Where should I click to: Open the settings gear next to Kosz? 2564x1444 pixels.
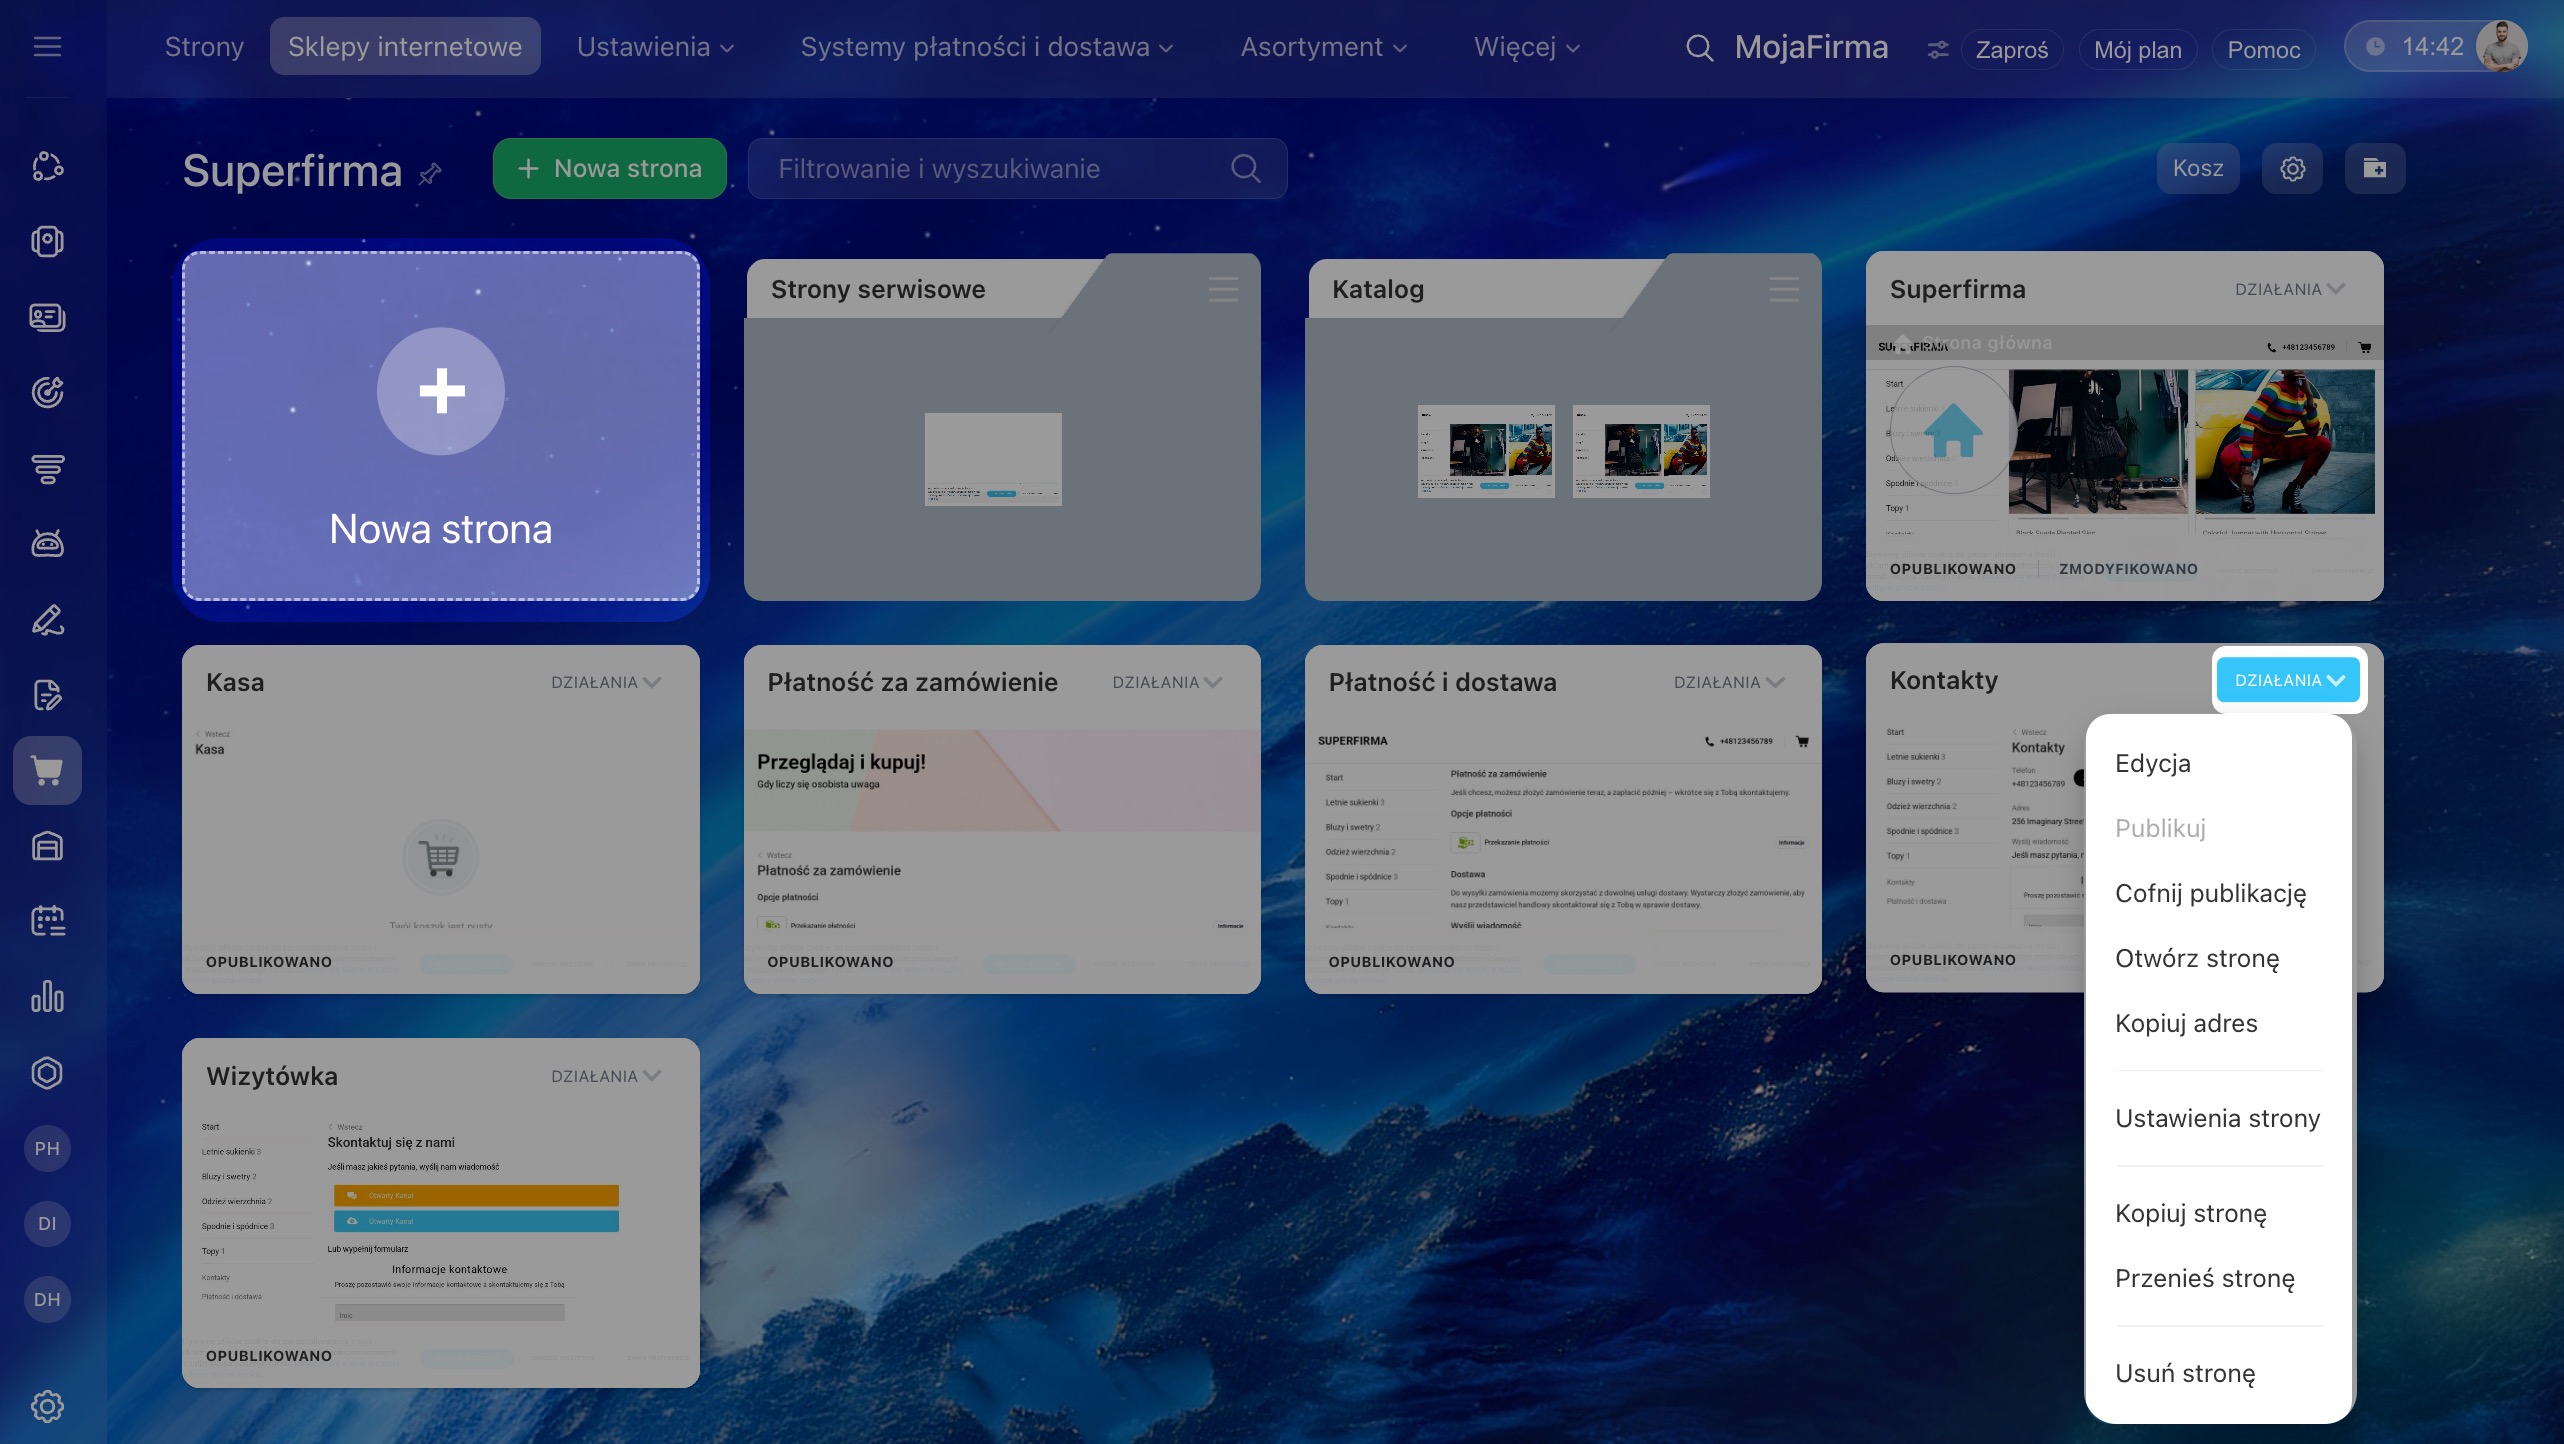click(2292, 169)
